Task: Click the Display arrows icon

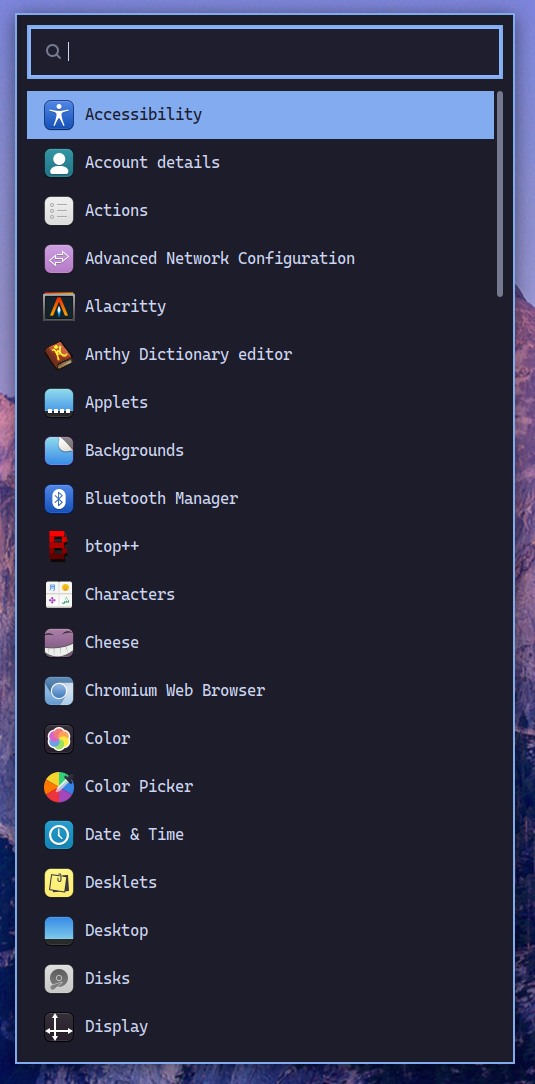Action: (59, 1027)
